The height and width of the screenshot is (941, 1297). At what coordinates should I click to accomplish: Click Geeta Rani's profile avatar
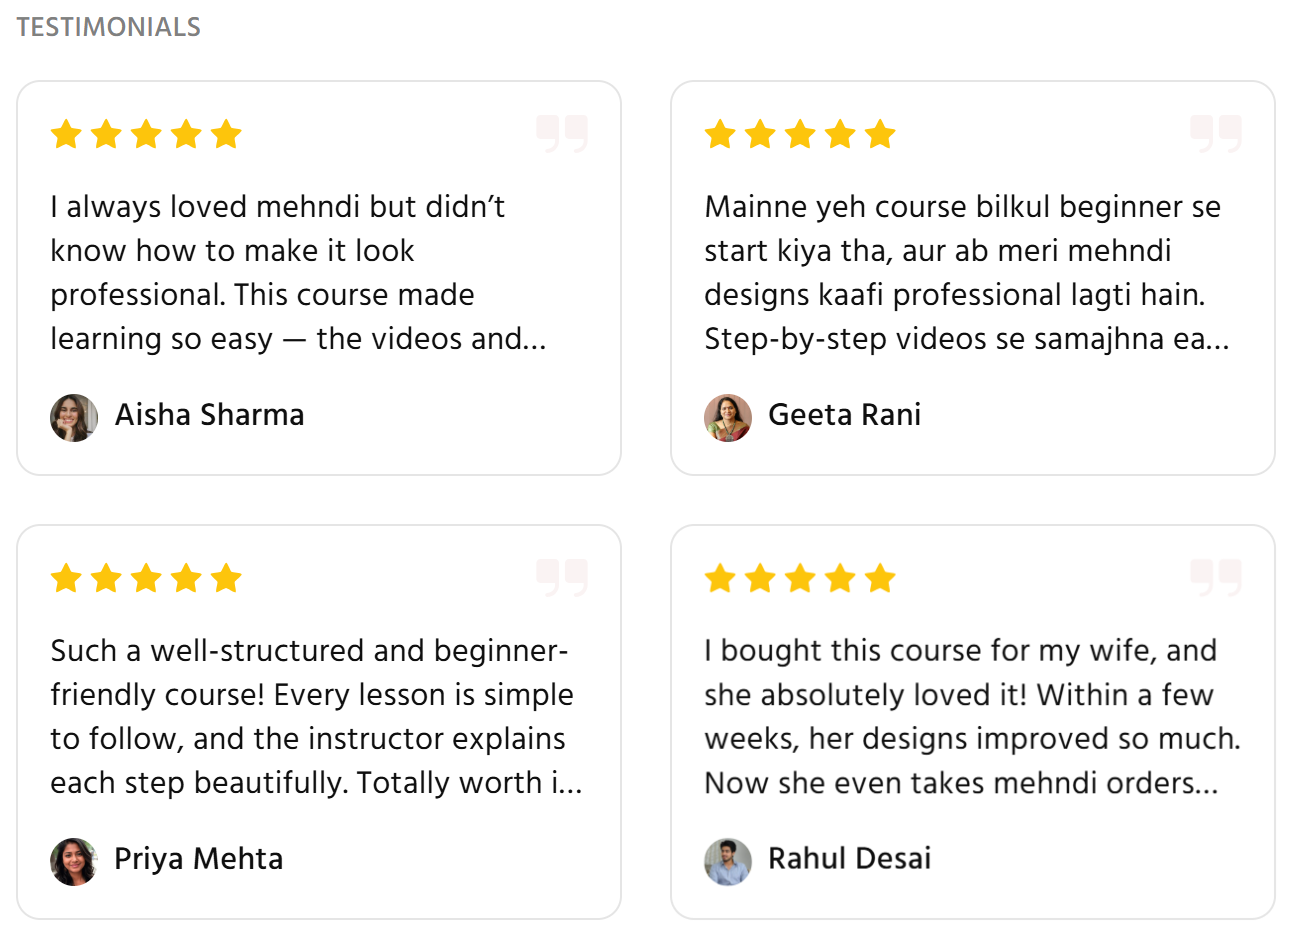point(728,417)
